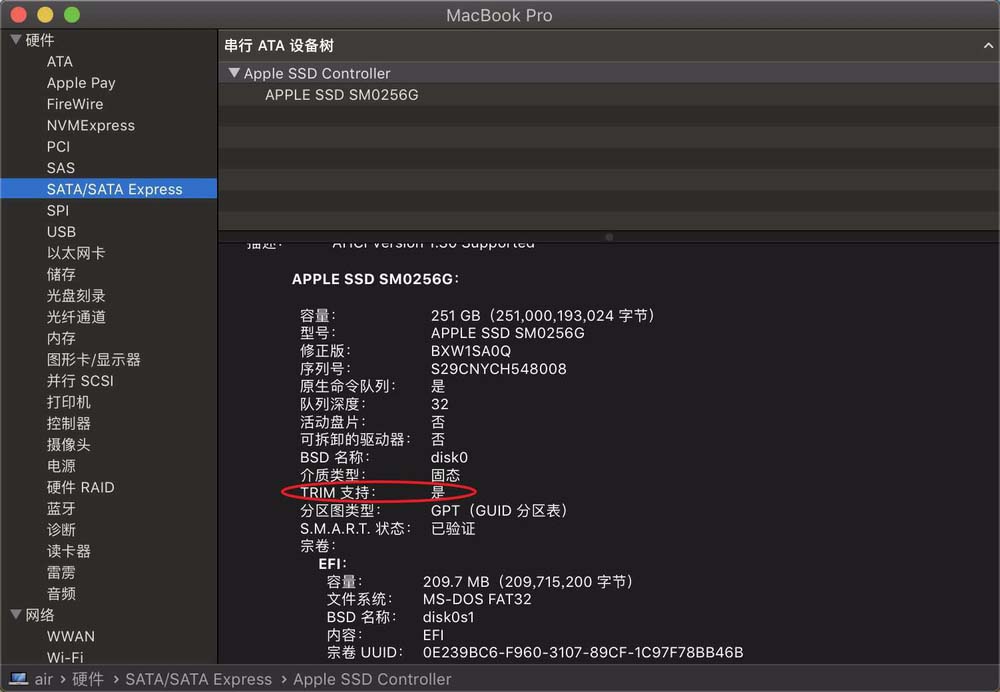
Task: Navigate to 硬件 via the breadcrumb
Action: click(88, 679)
